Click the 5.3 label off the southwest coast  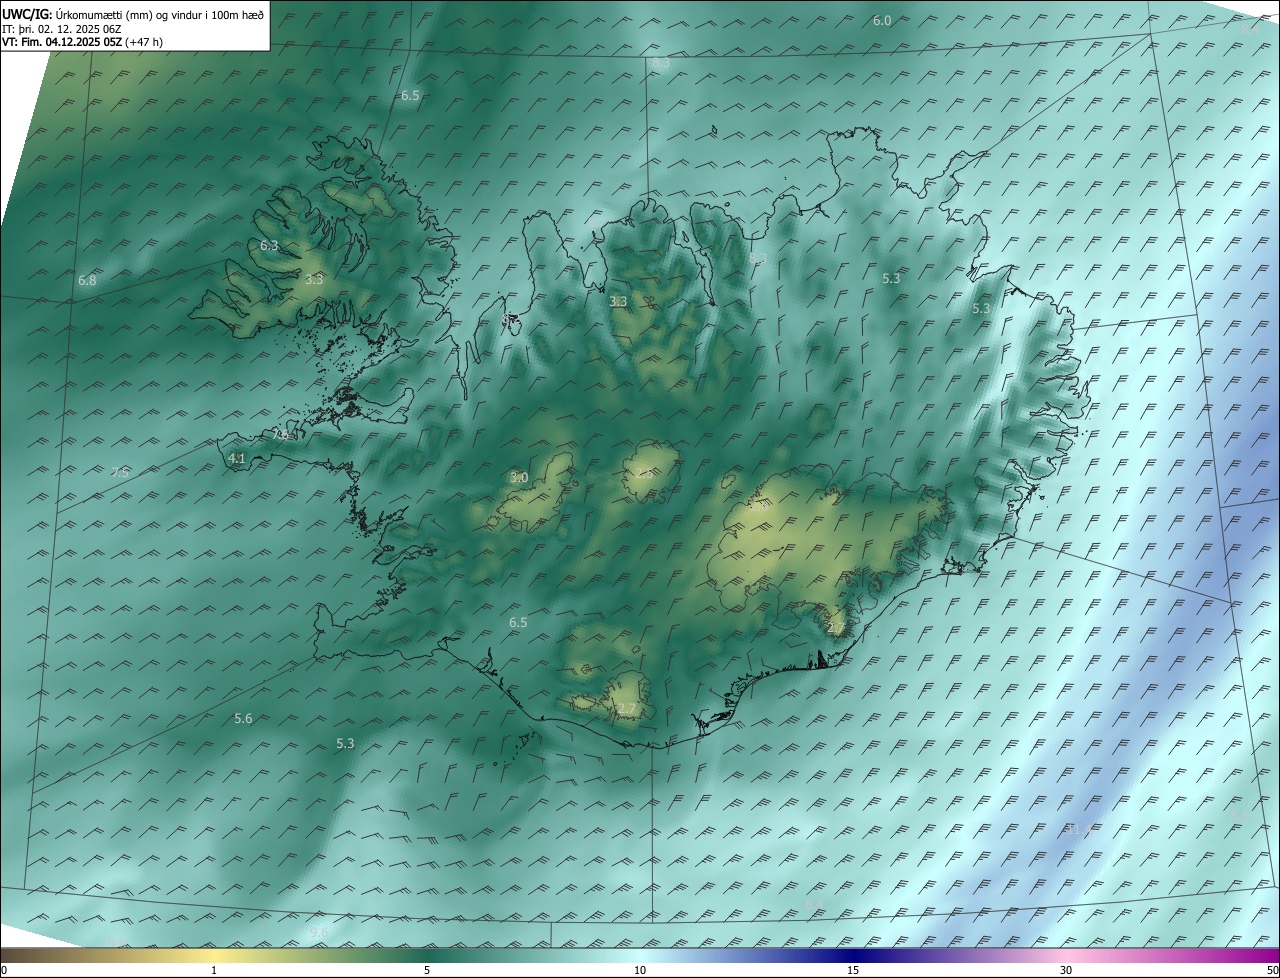345,744
